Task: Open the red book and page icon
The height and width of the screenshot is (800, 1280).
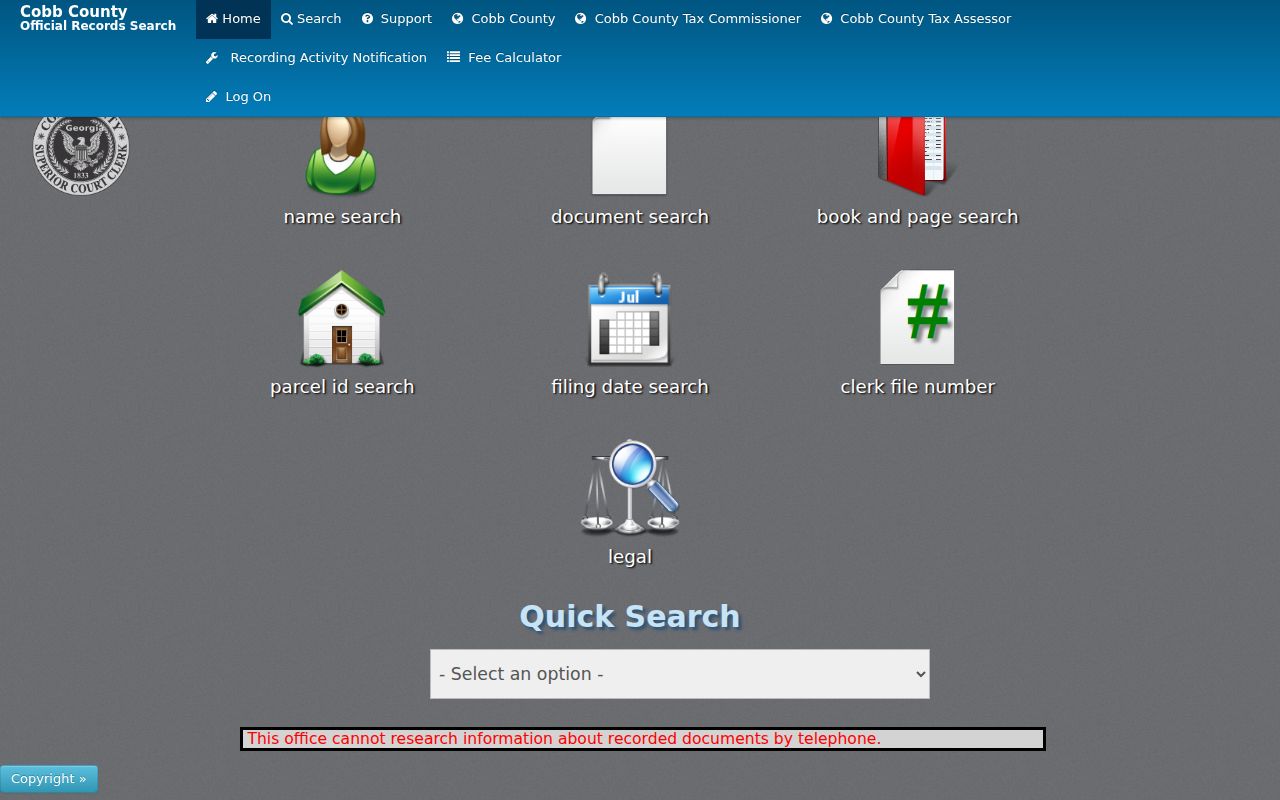Action: pyautogui.click(x=915, y=156)
